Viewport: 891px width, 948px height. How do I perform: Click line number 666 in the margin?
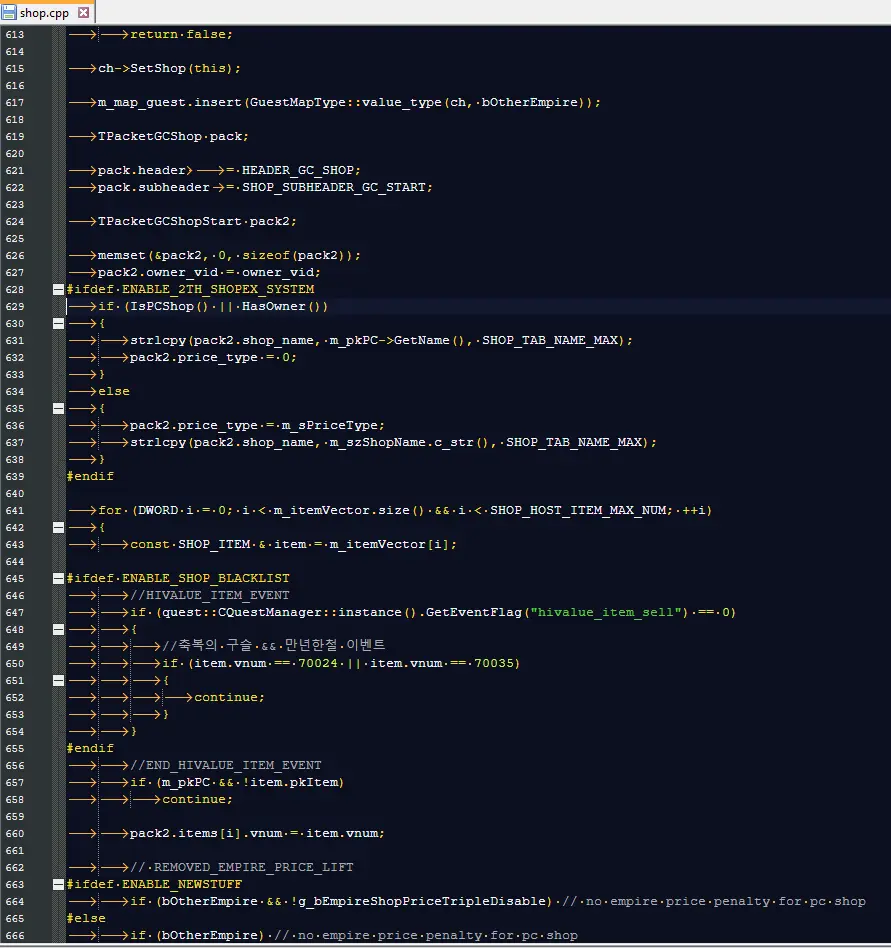point(15,936)
